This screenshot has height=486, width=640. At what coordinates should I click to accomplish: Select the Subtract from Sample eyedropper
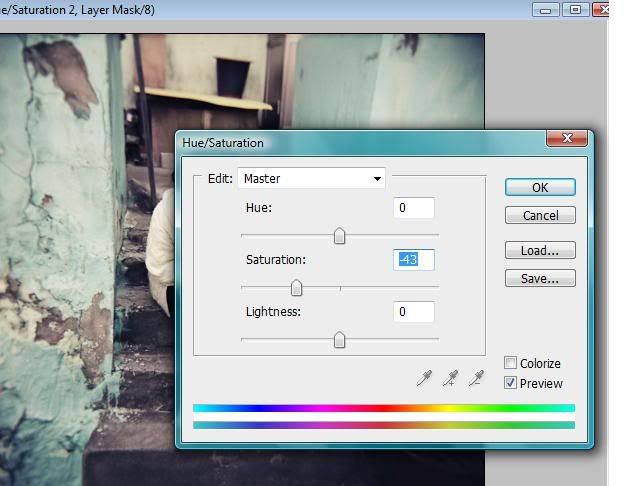476,378
